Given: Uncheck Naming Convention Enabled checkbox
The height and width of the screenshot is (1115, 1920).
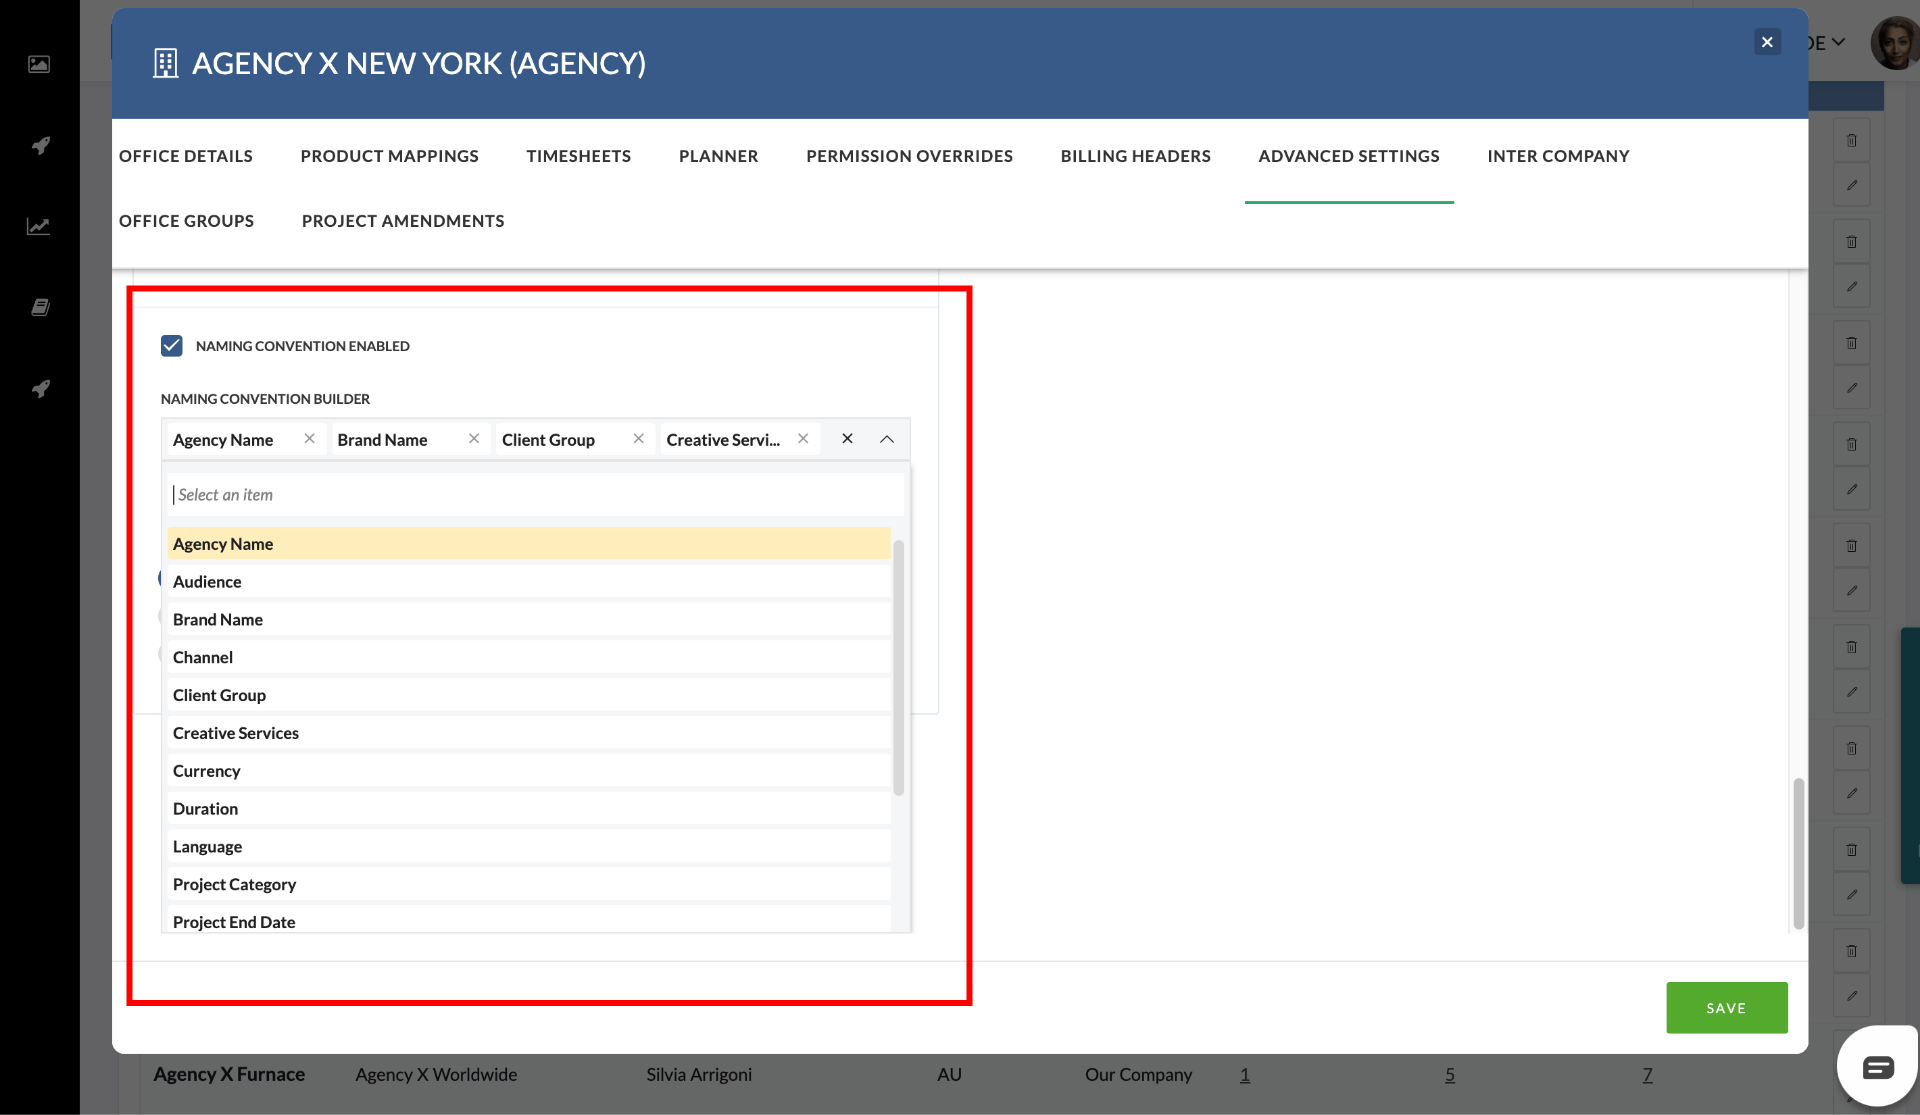Looking at the screenshot, I should 172,346.
